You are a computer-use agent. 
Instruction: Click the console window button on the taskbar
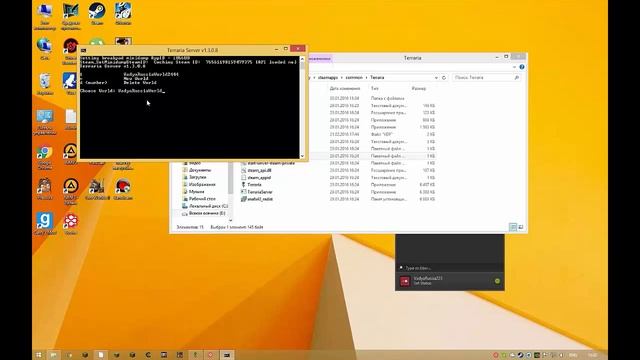(x=227, y=355)
